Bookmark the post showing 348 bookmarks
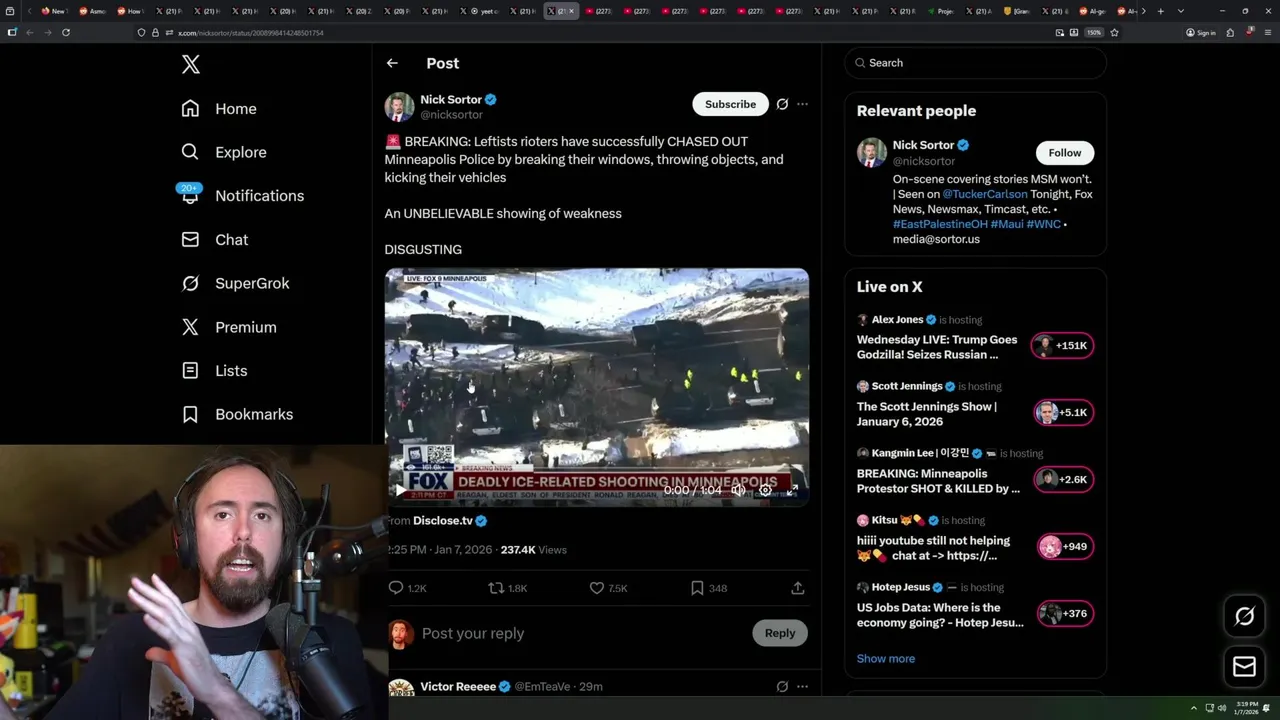Image resolution: width=1280 pixels, height=720 pixels. 697,588
